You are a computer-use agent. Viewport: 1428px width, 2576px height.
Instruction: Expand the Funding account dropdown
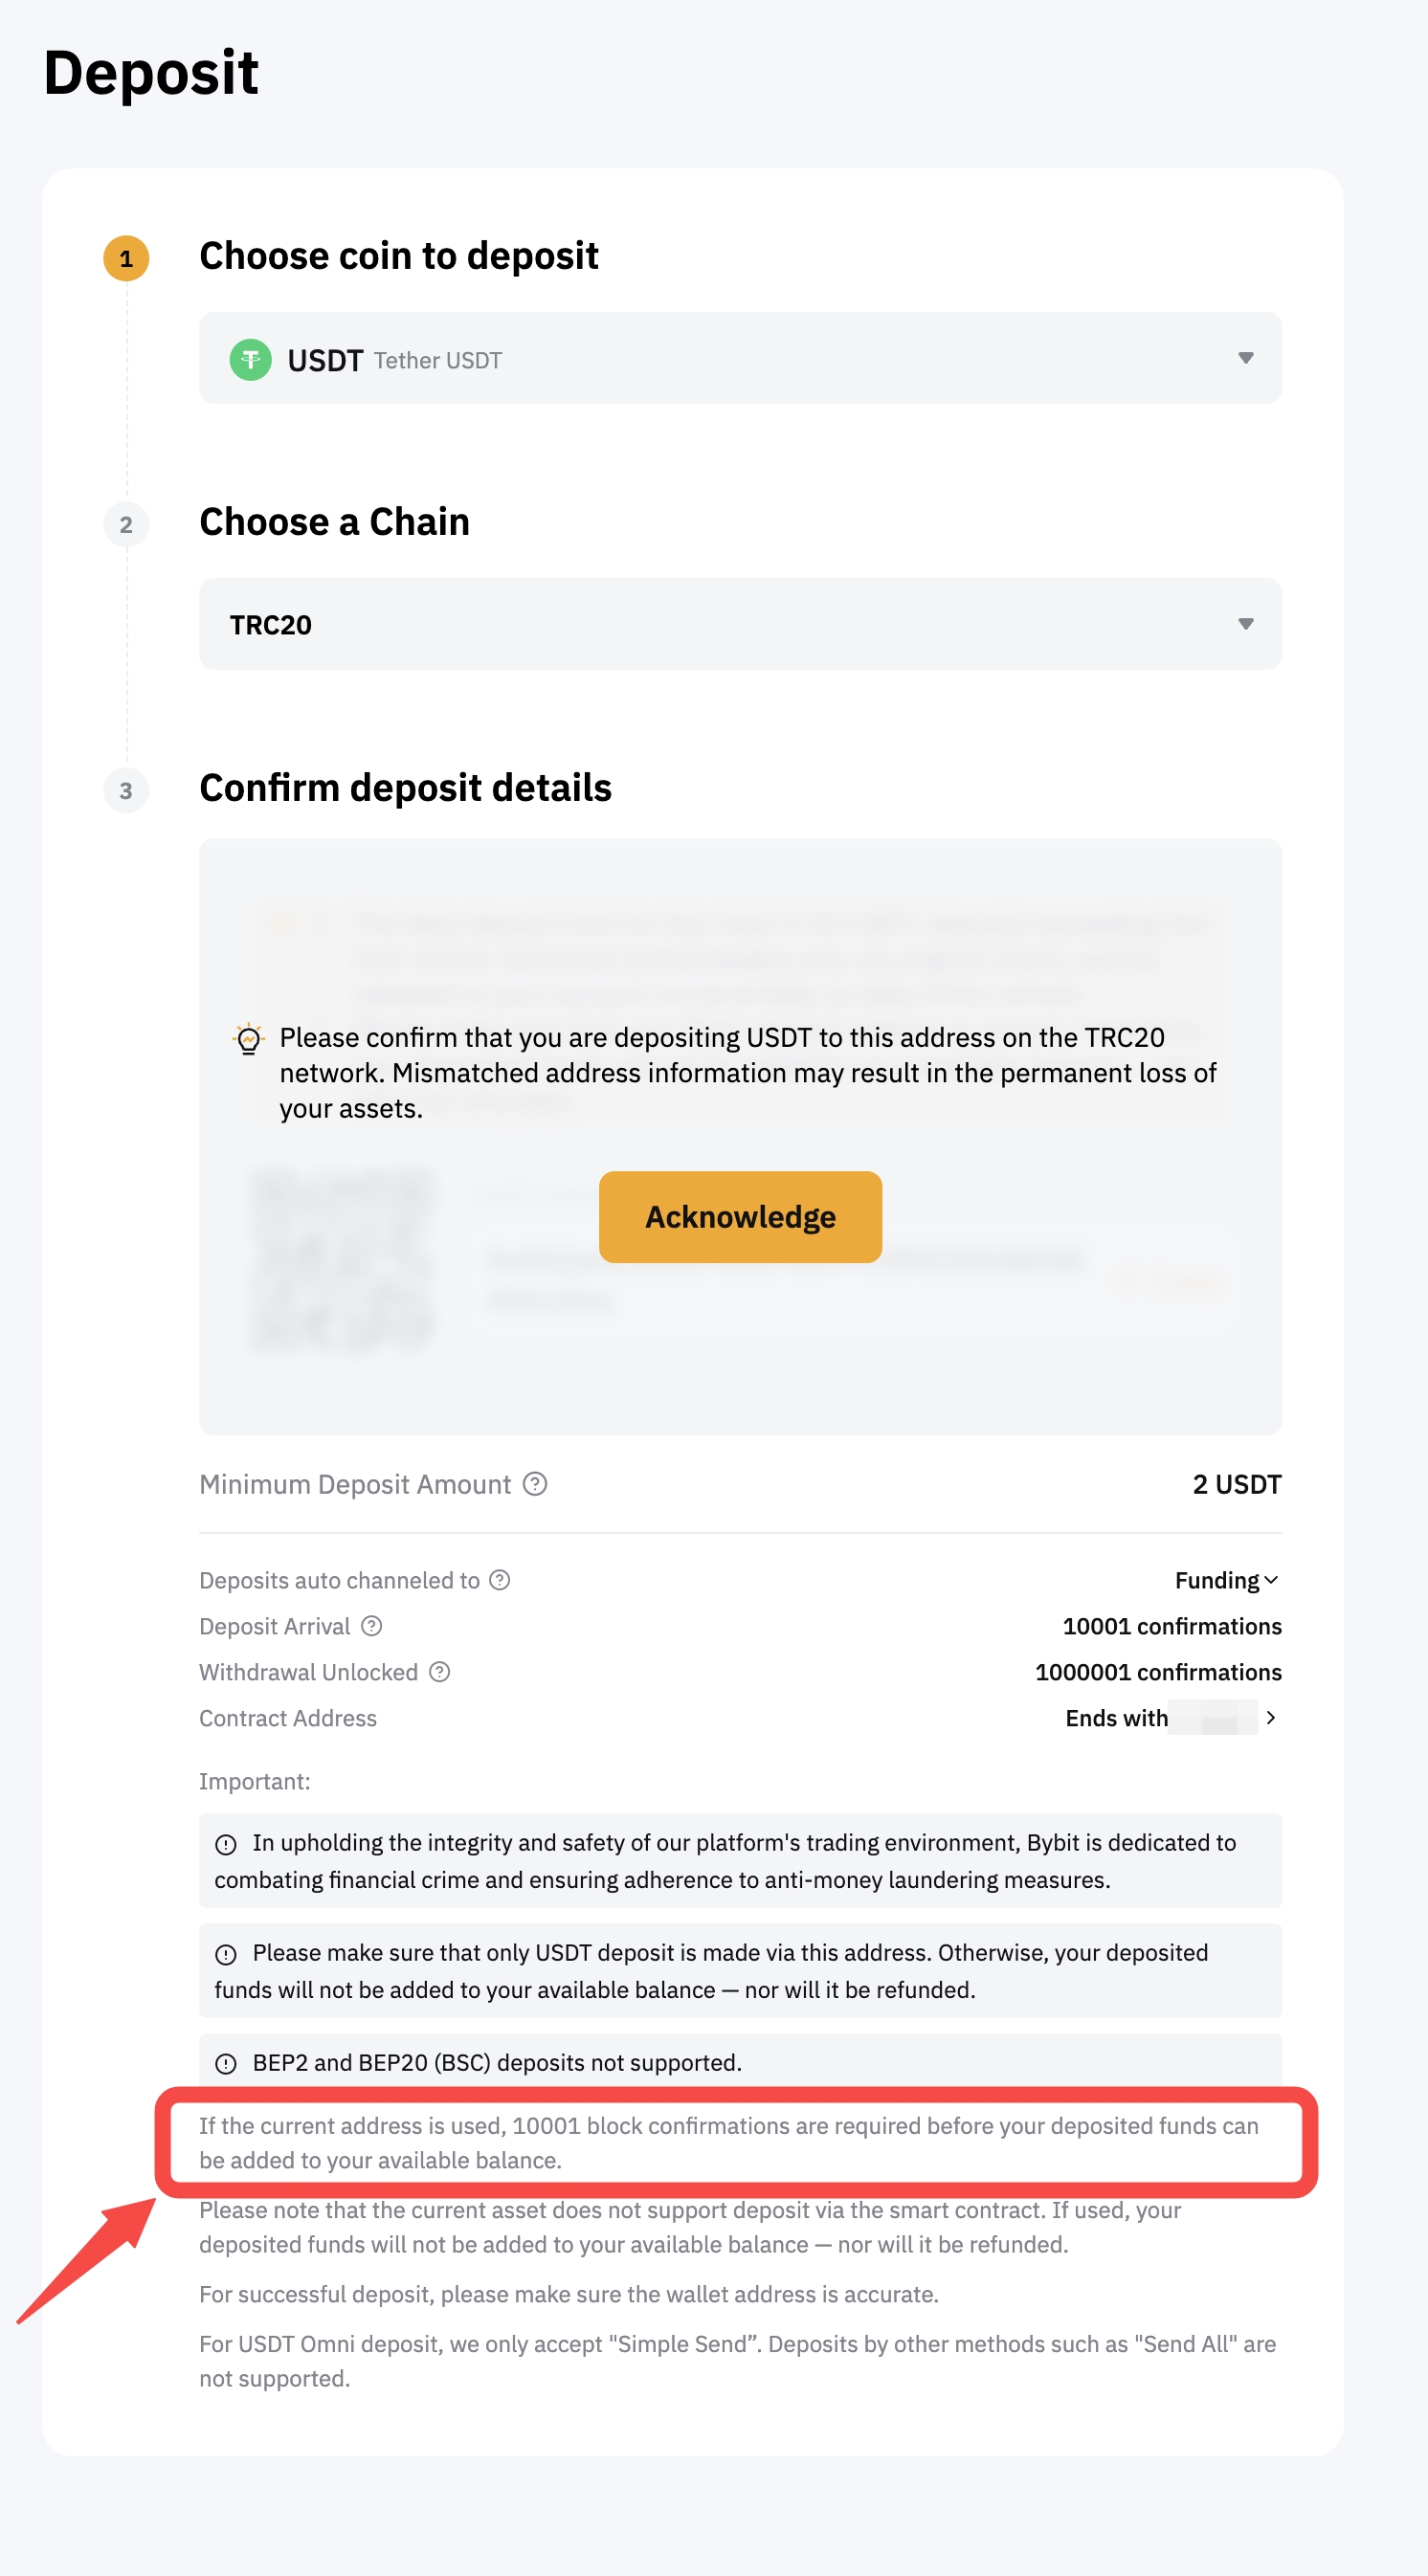pos(1227,1580)
